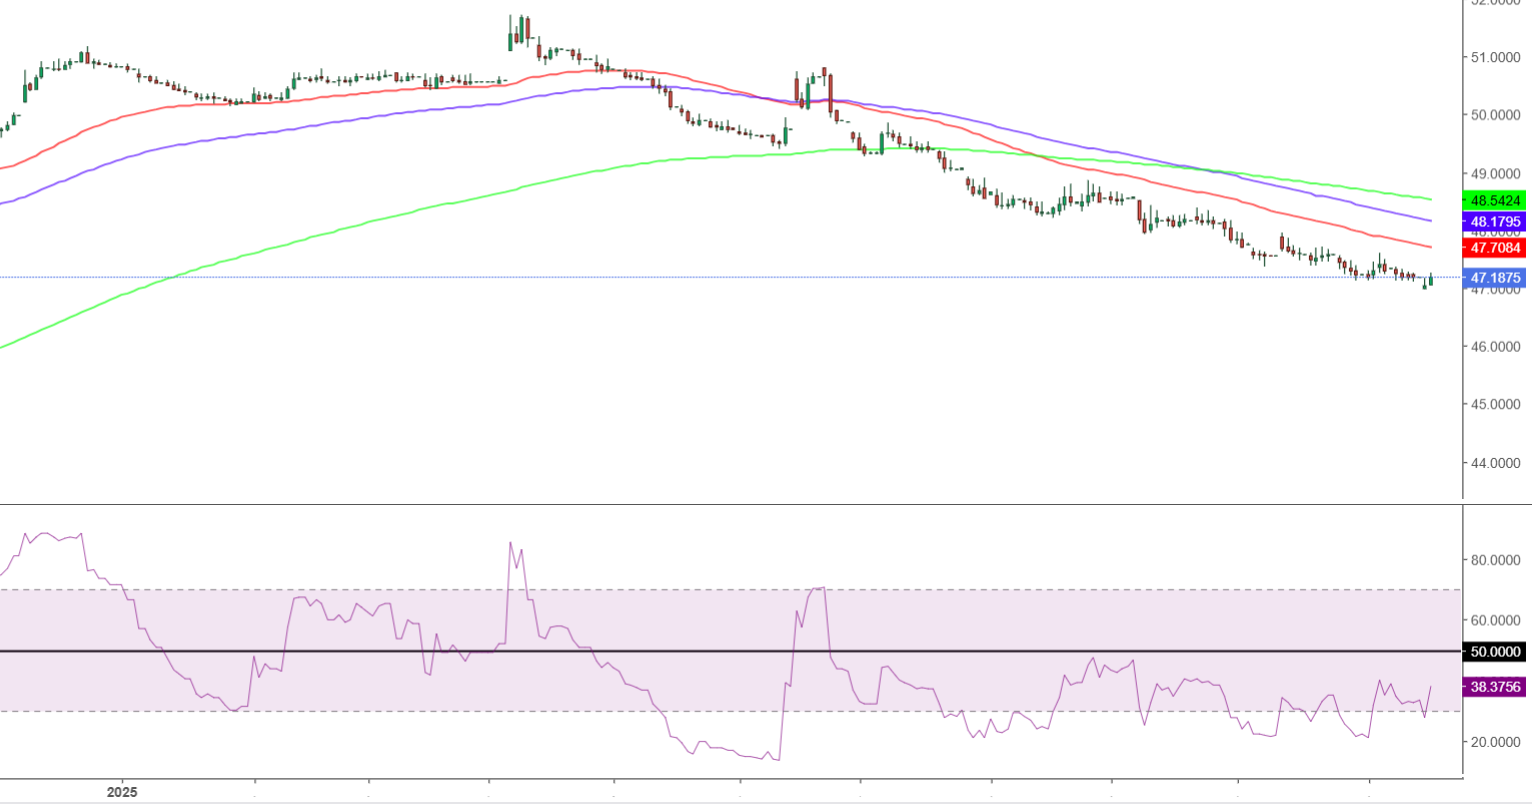This screenshot has height=804, width=1532.
Task: Click the tallest green candle at the chart peak
Action: click(x=511, y=40)
